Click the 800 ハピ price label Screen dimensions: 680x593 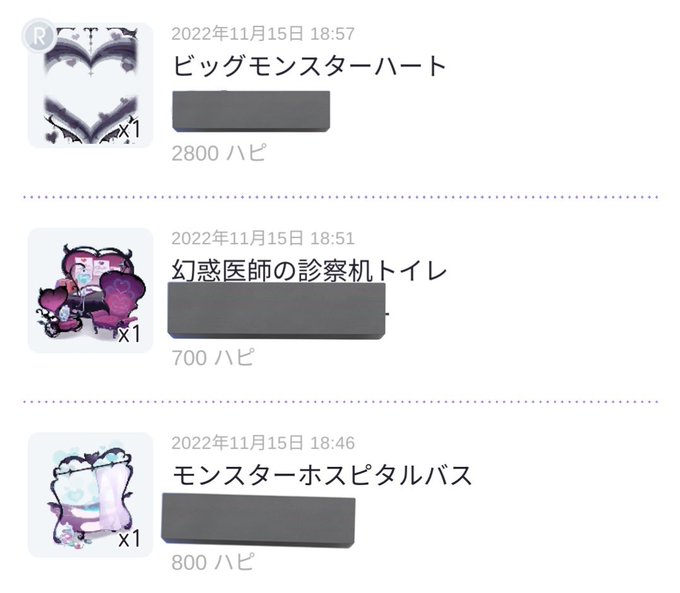(212, 562)
